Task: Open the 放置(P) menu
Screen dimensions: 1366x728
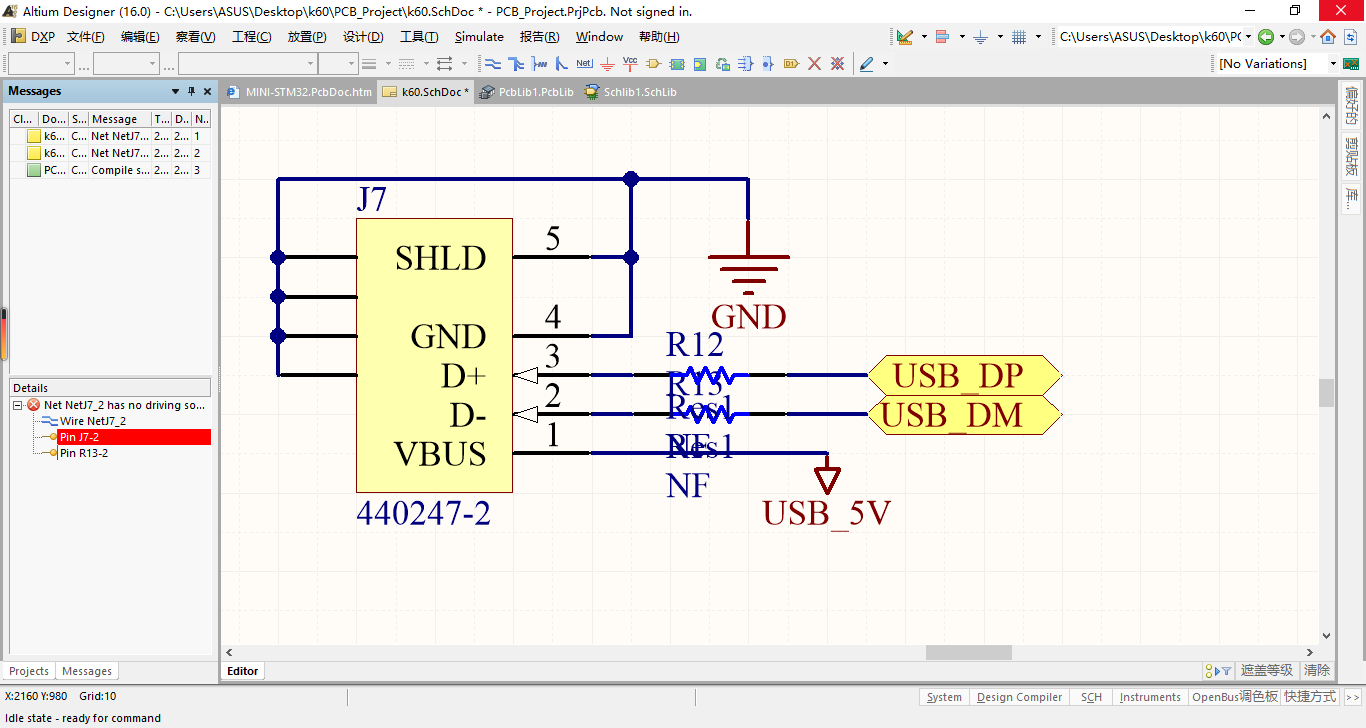Action: [307, 37]
